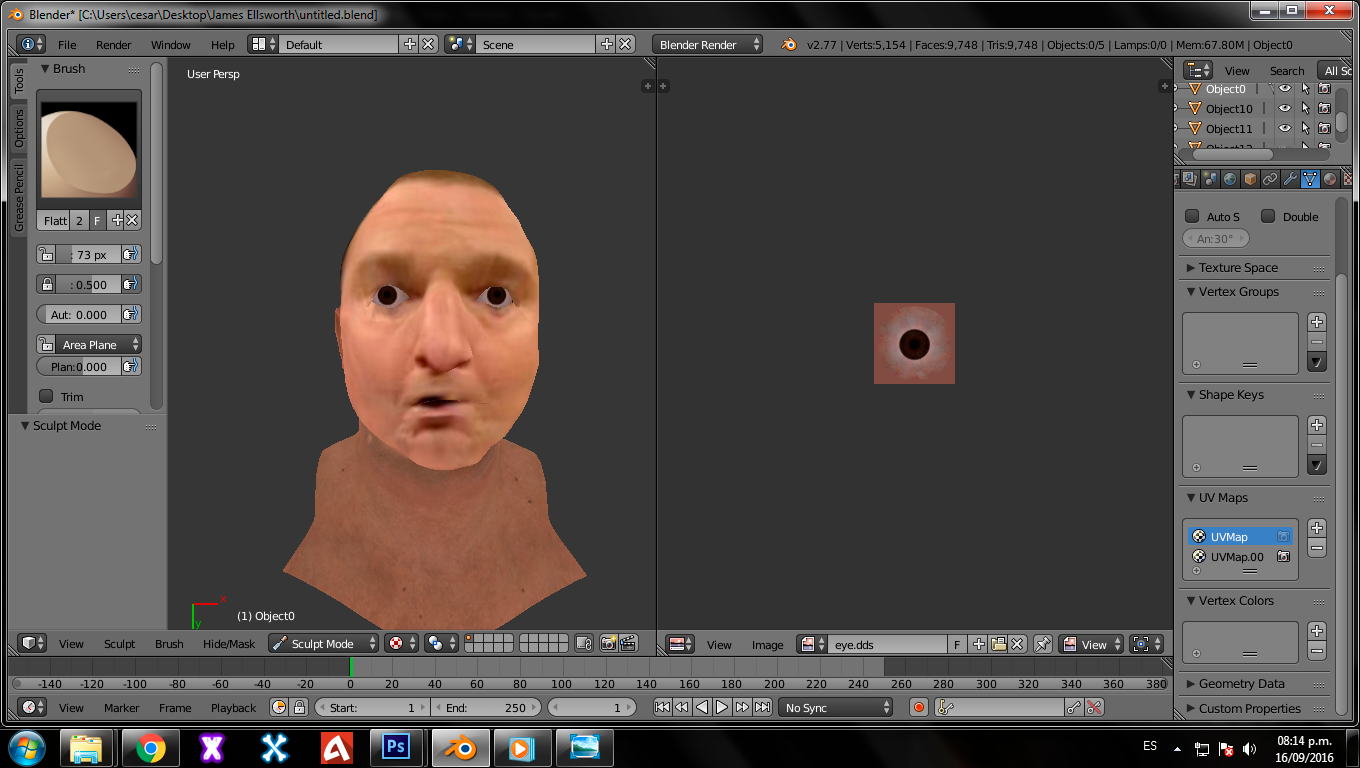Click the OpenGL render animation clapper icon

(628, 644)
